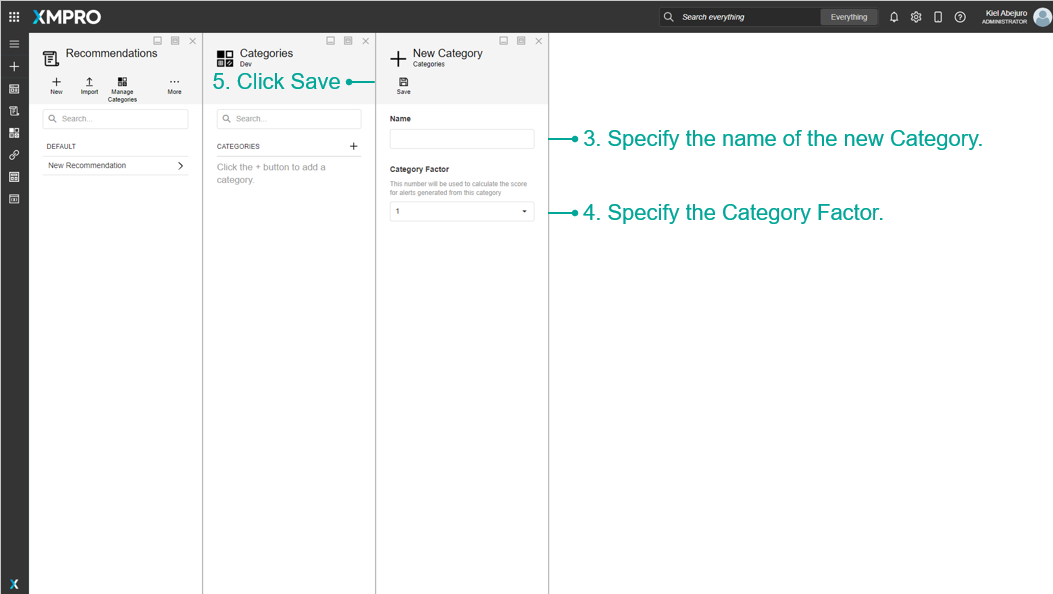Open the notifications bell
The height and width of the screenshot is (594, 1053).
[894, 17]
